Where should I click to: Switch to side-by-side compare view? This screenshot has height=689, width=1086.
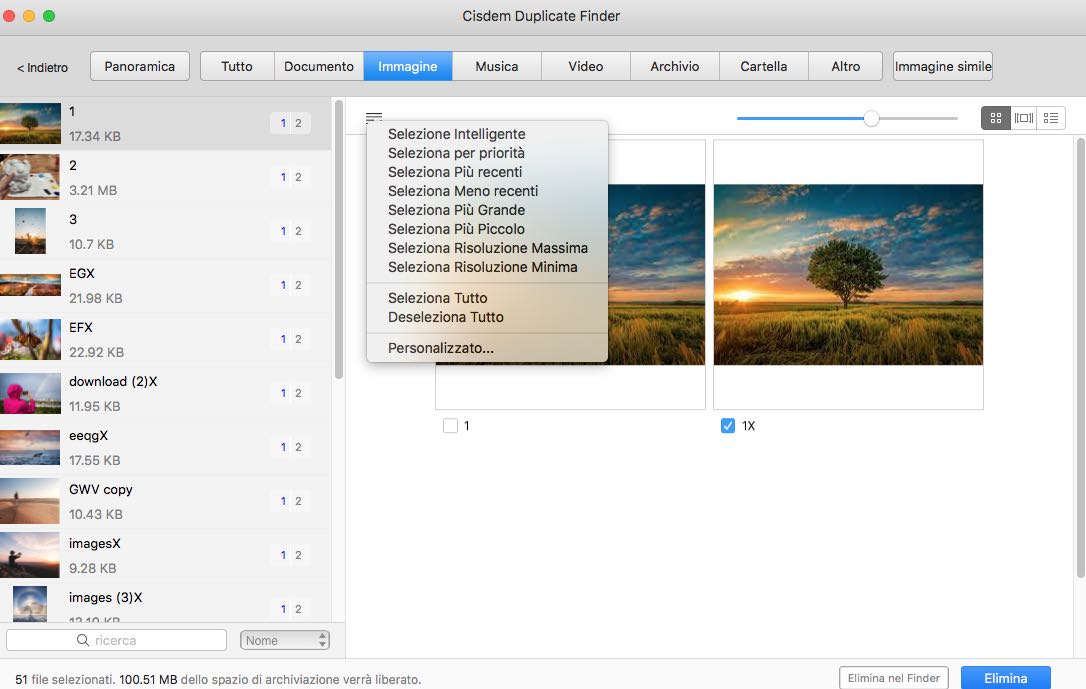tap(1023, 118)
